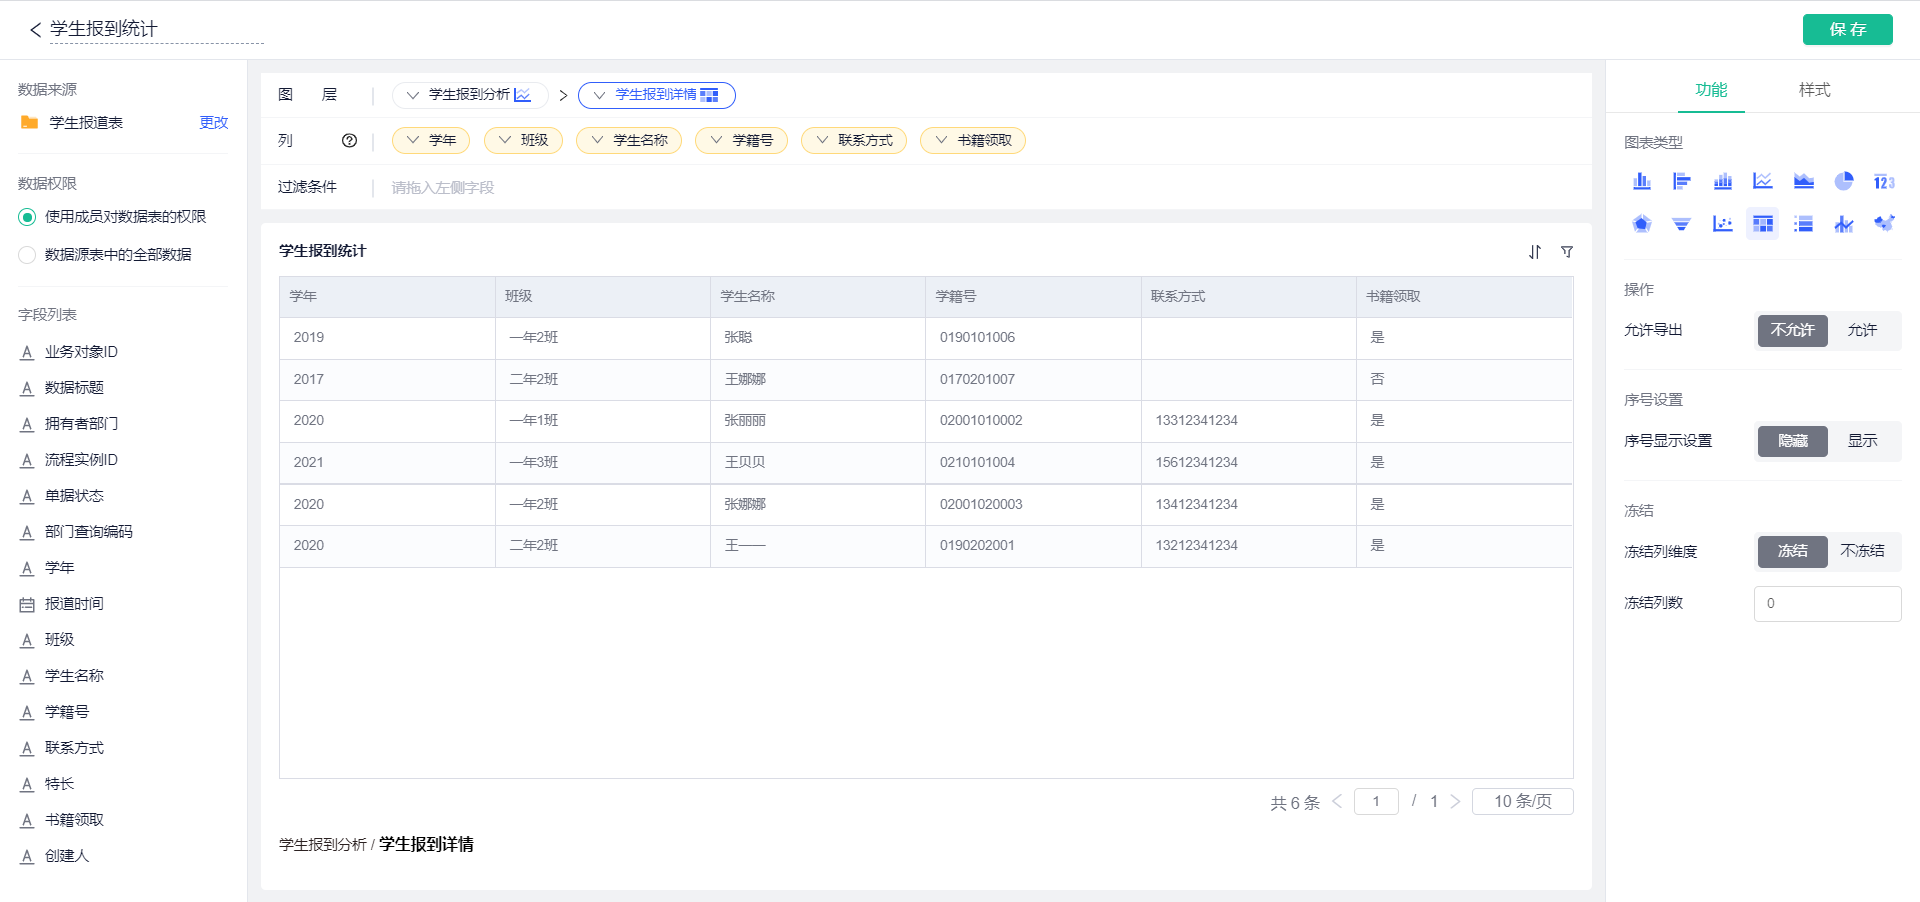Click the 更改 data source link
Screen dimensions: 1920x902
click(214, 122)
